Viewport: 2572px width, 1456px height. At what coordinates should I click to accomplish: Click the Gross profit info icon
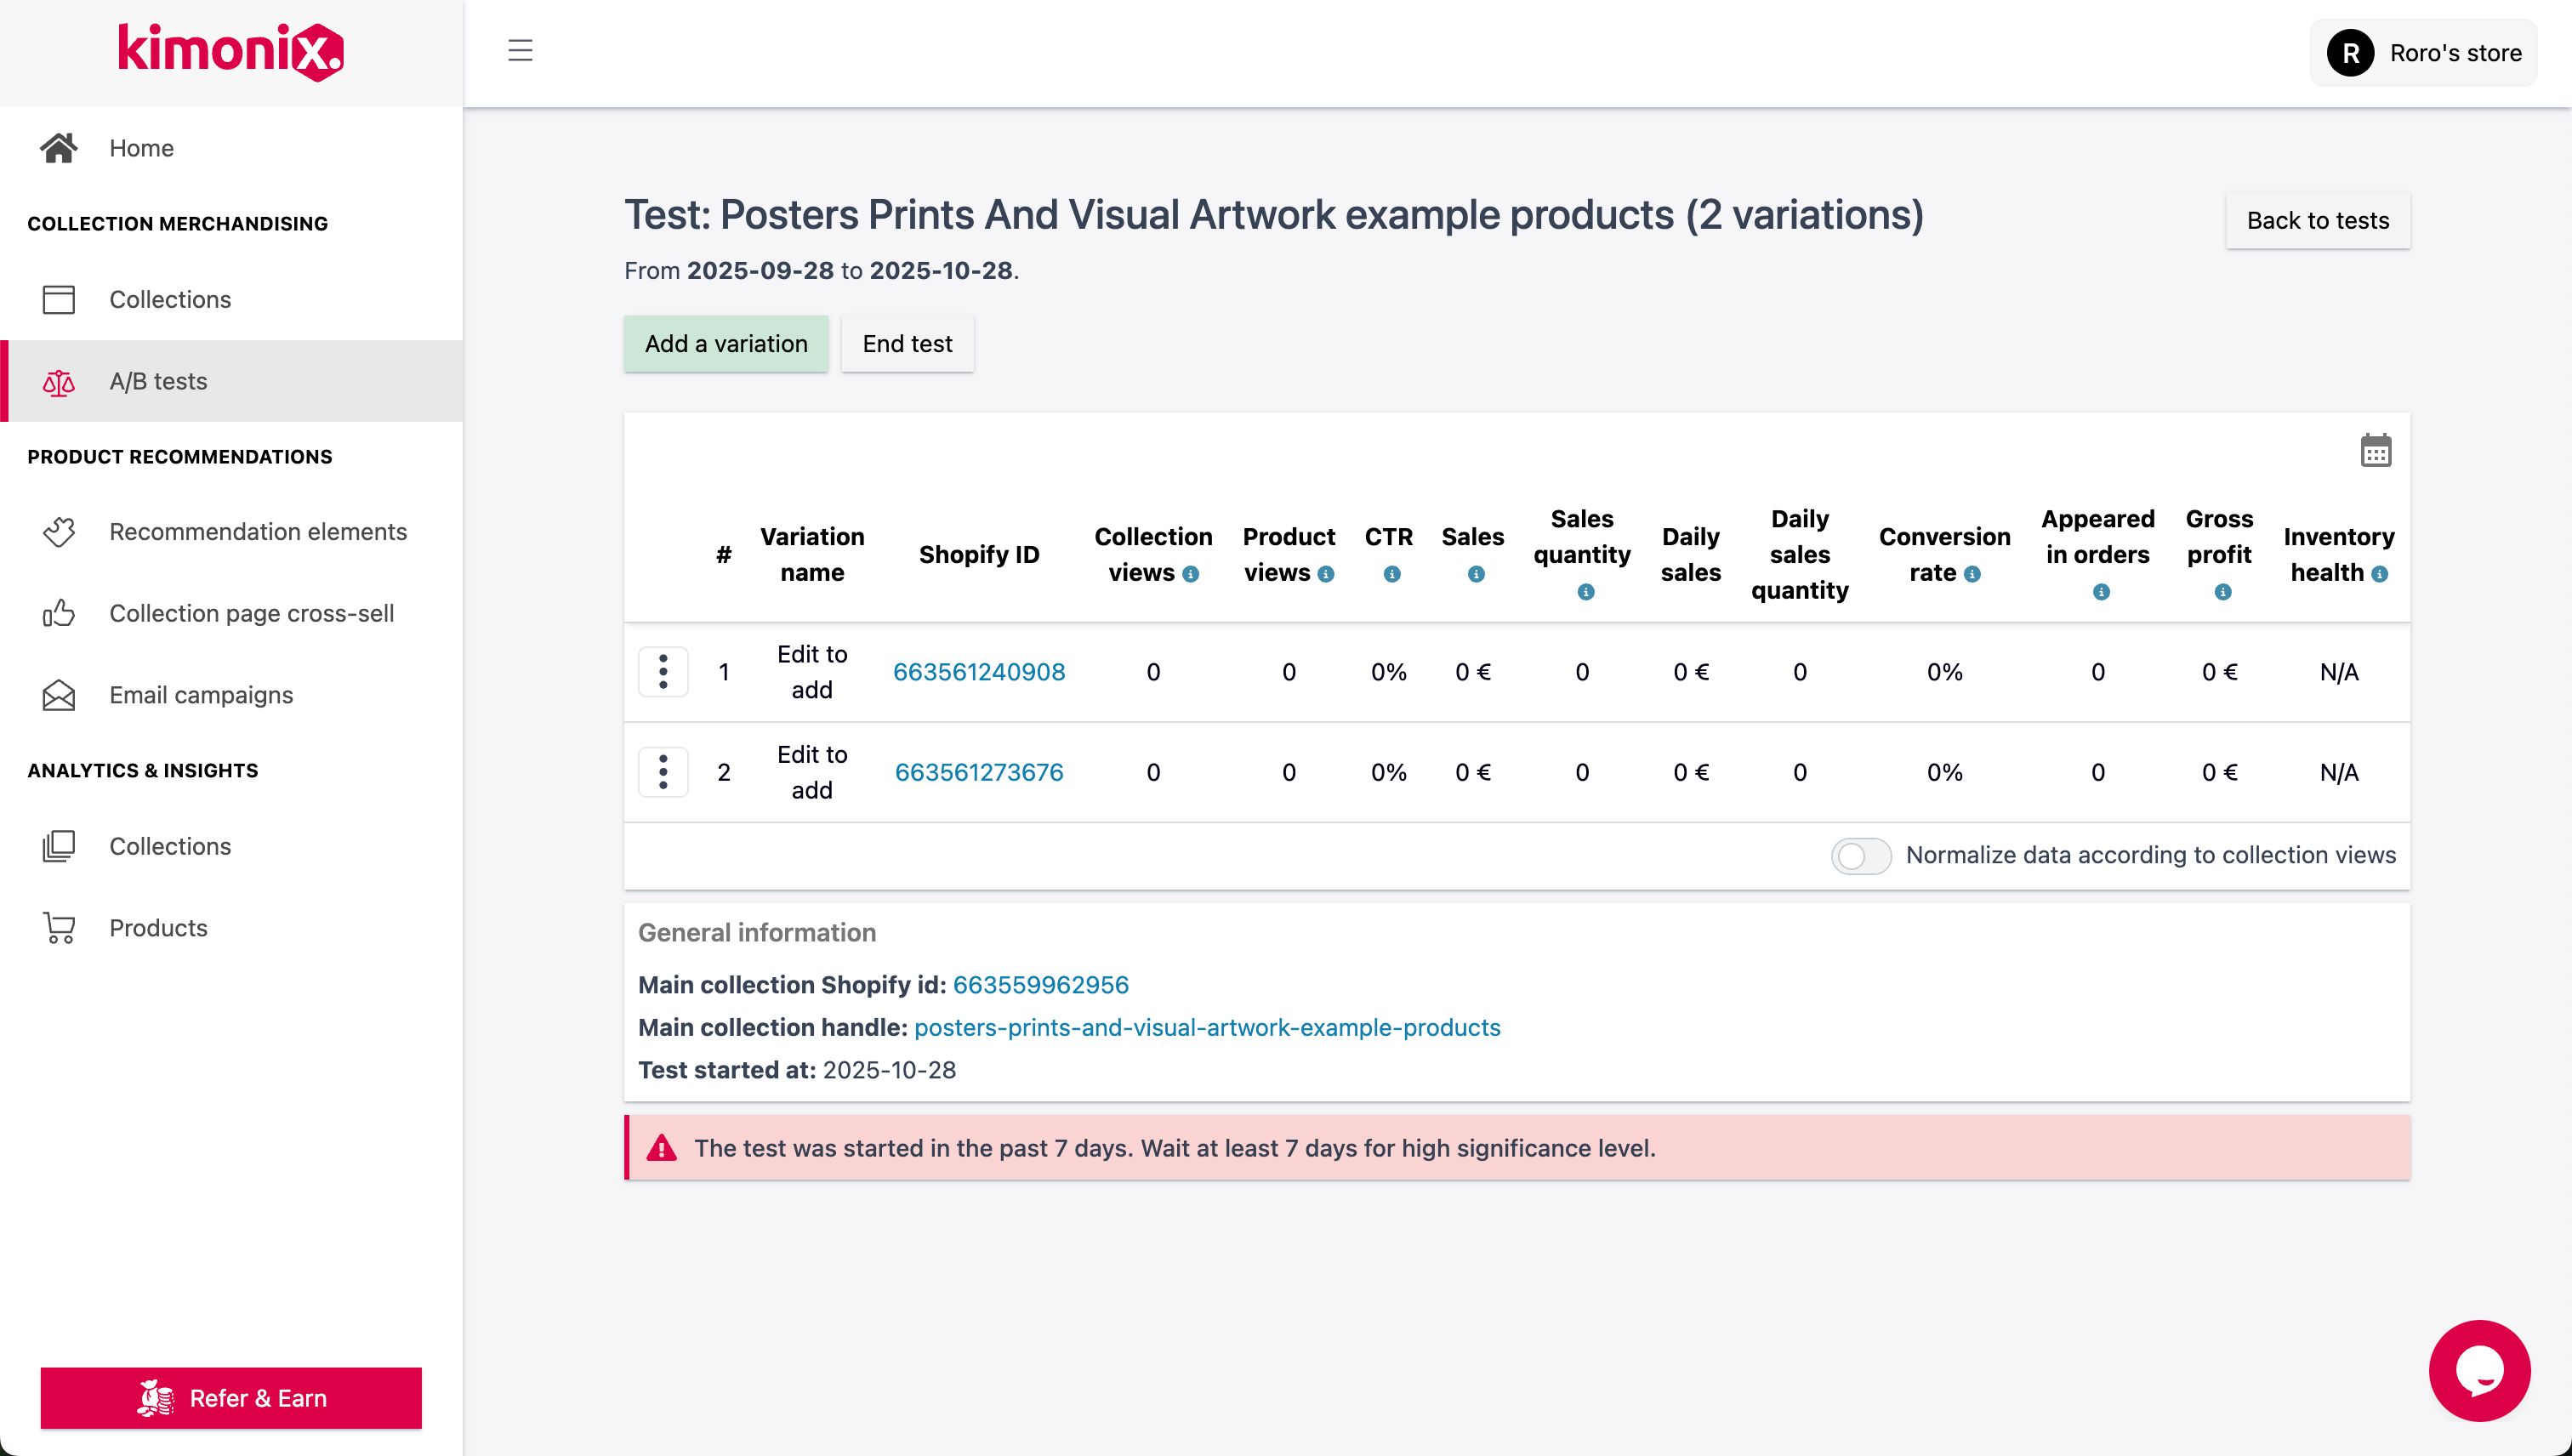[2223, 592]
